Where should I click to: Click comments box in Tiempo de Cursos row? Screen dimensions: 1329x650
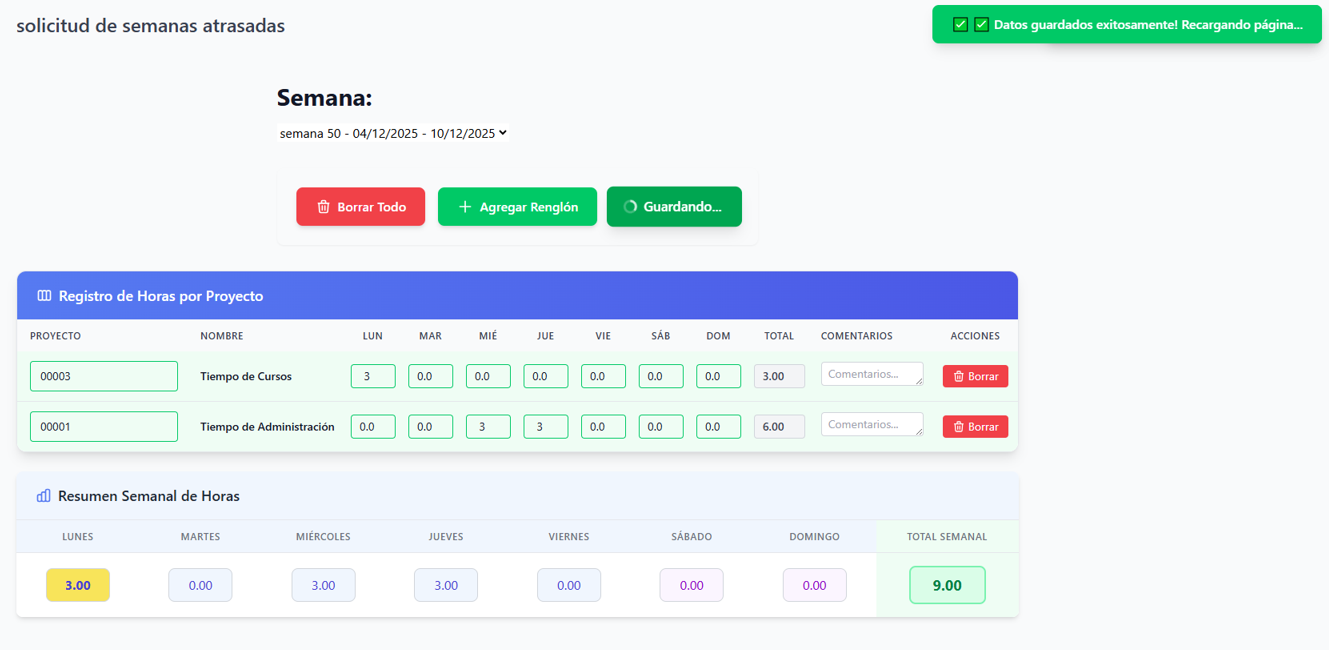[x=871, y=374]
